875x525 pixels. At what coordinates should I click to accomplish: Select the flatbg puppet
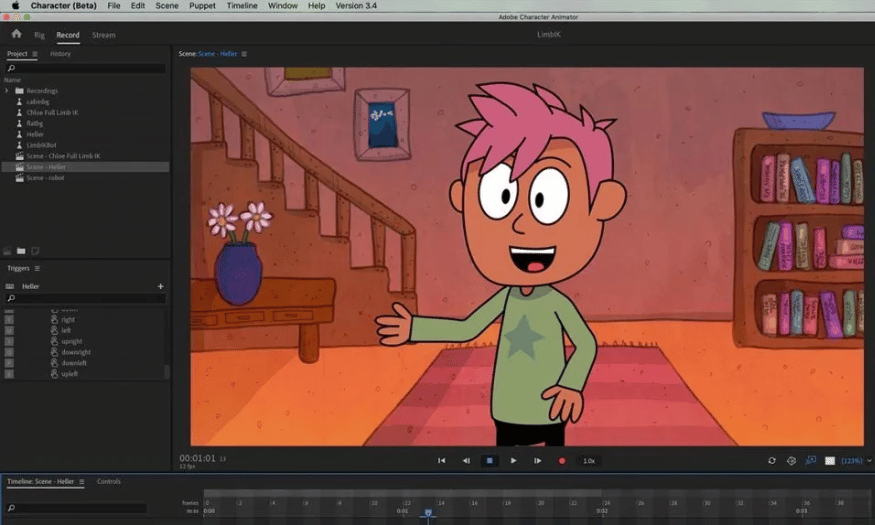(x=35, y=123)
